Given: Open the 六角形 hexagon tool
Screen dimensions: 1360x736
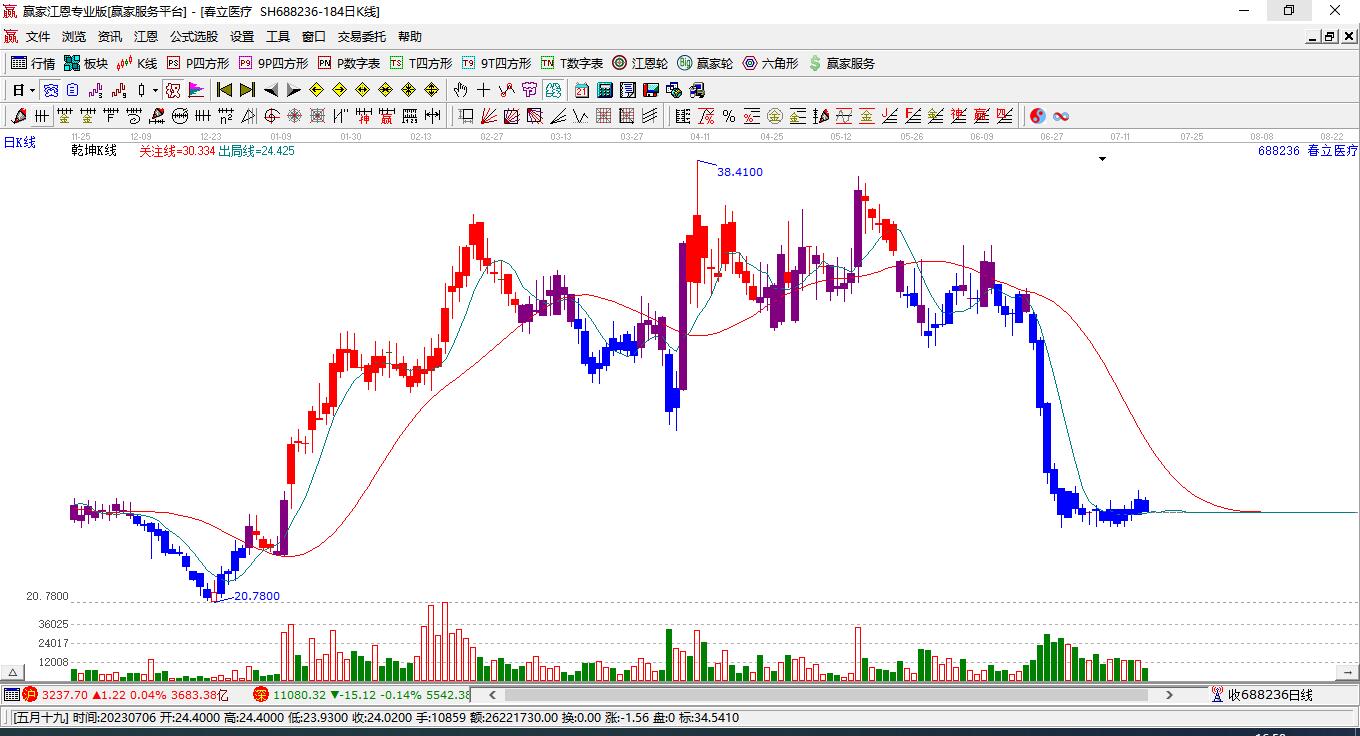Looking at the screenshot, I should (x=770, y=63).
